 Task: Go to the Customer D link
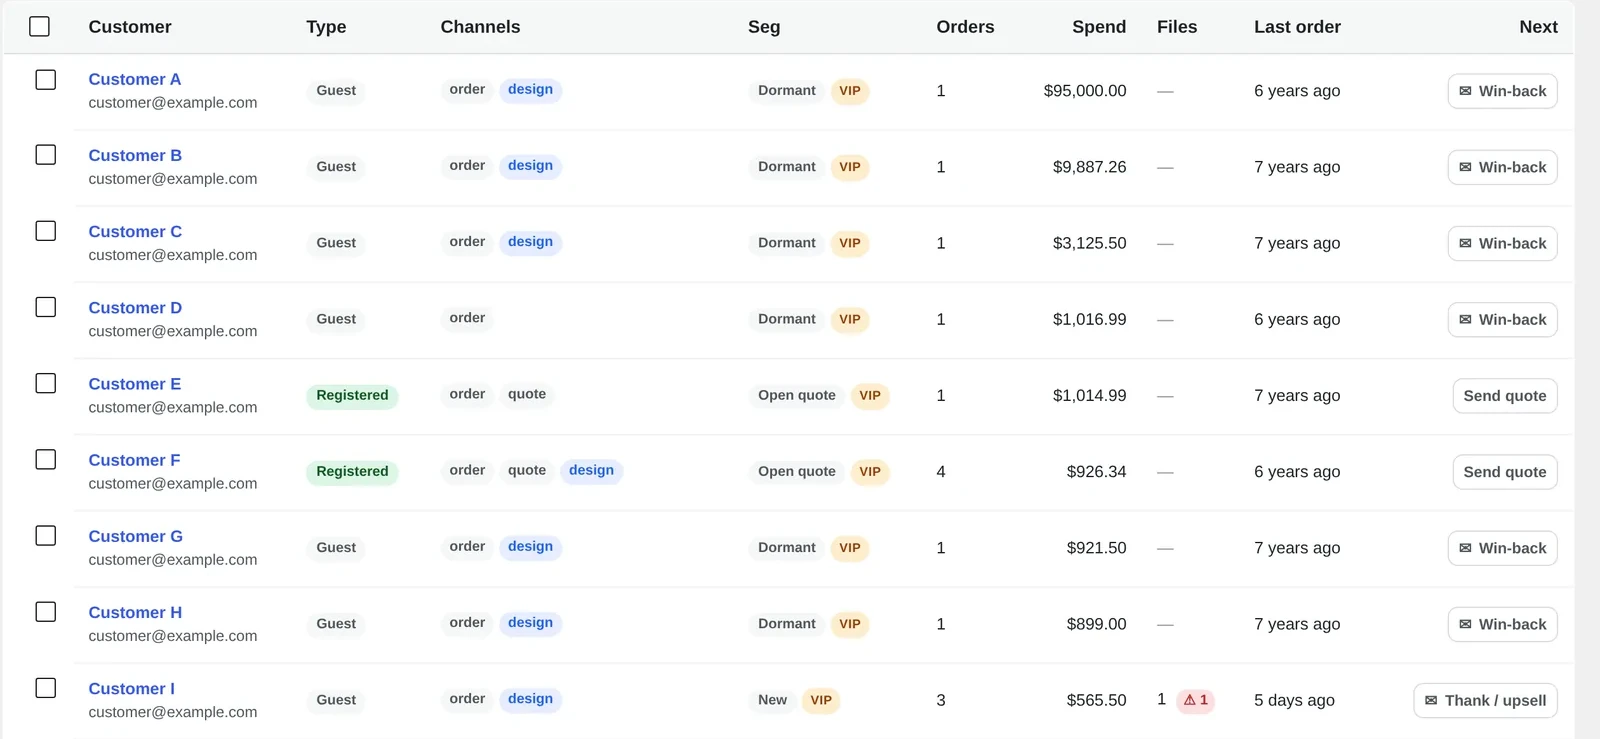[135, 308]
